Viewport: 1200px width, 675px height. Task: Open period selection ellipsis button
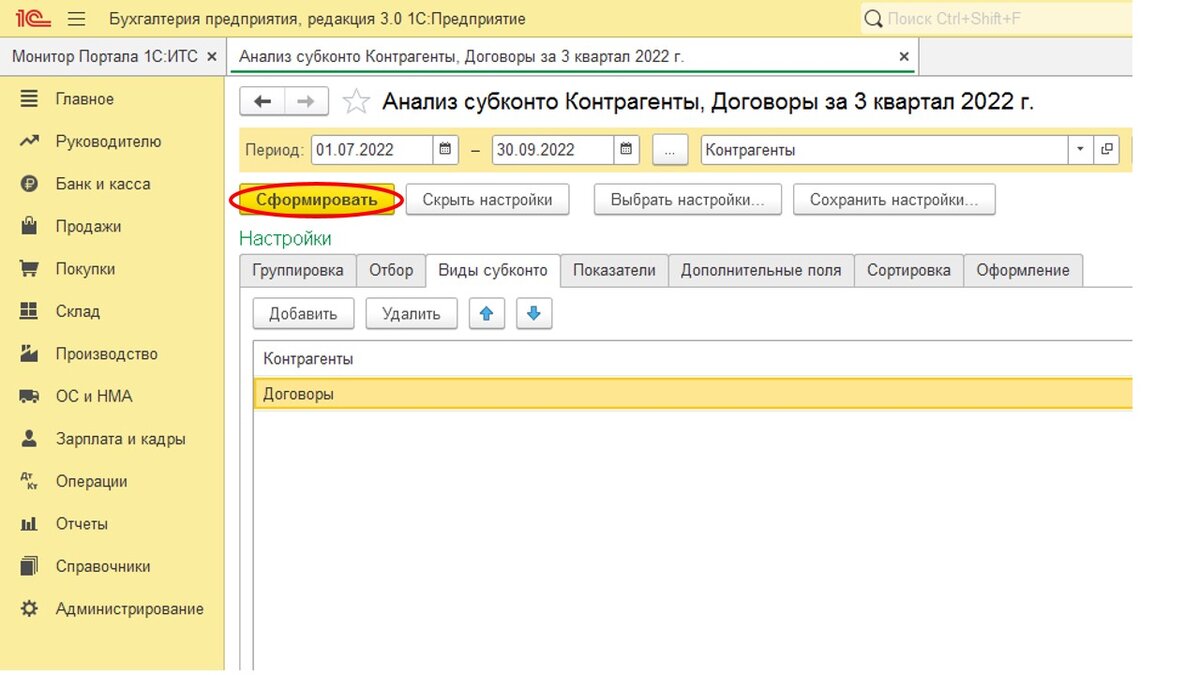coord(670,150)
